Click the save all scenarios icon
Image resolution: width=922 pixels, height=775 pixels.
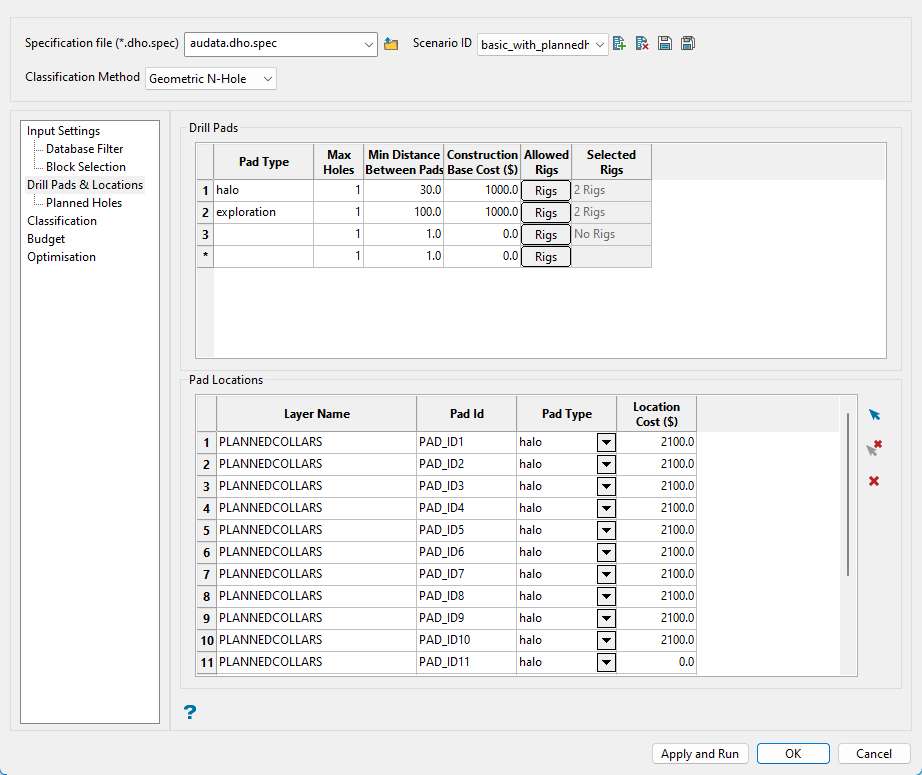click(x=688, y=44)
